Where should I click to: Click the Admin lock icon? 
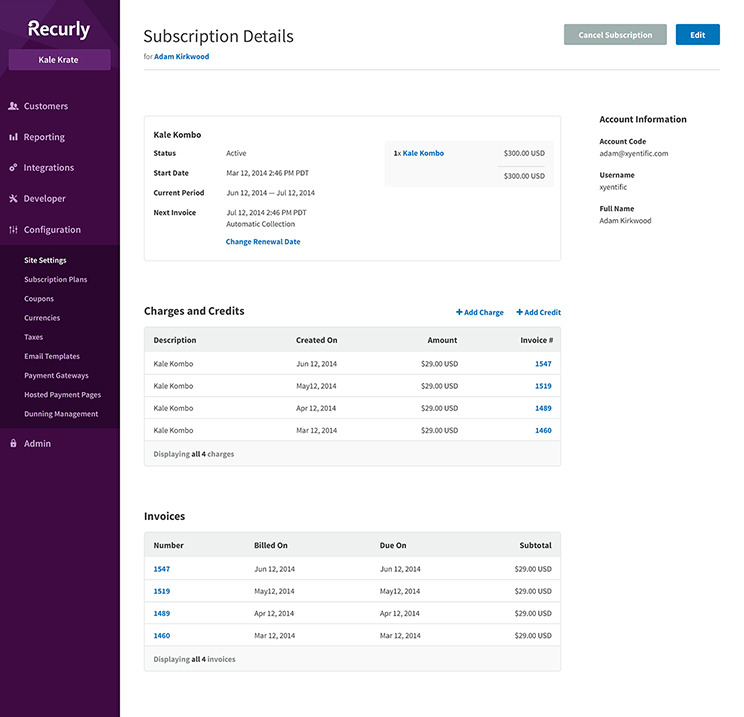click(x=13, y=444)
